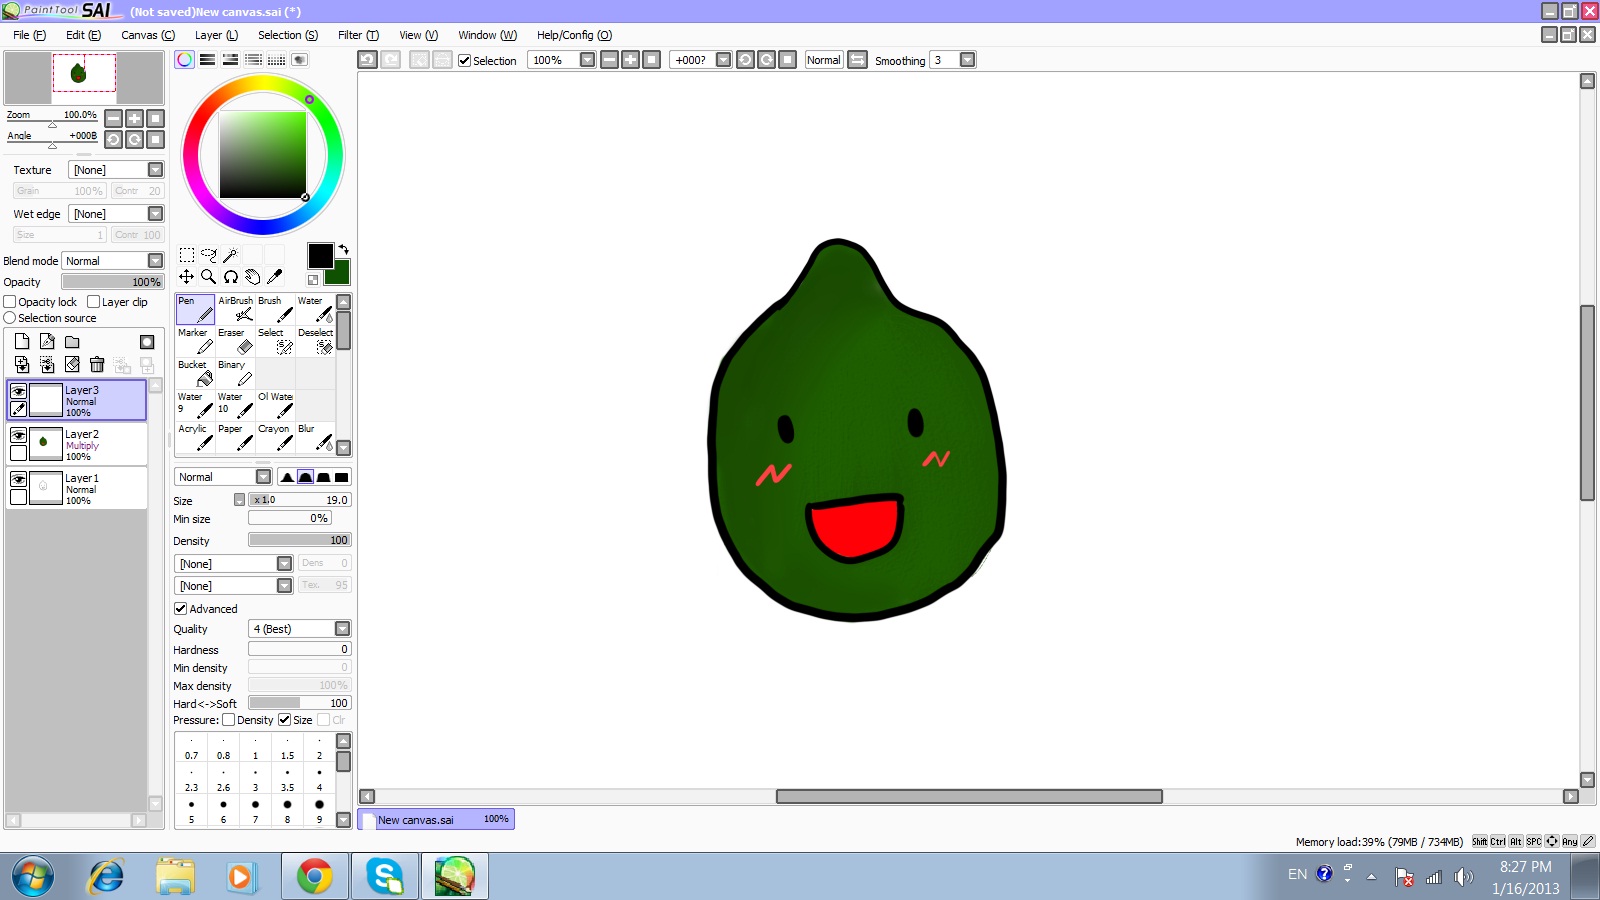Viewport: 1600px width, 900px height.
Task: Select the AirBrush tool
Action: pos(235,309)
